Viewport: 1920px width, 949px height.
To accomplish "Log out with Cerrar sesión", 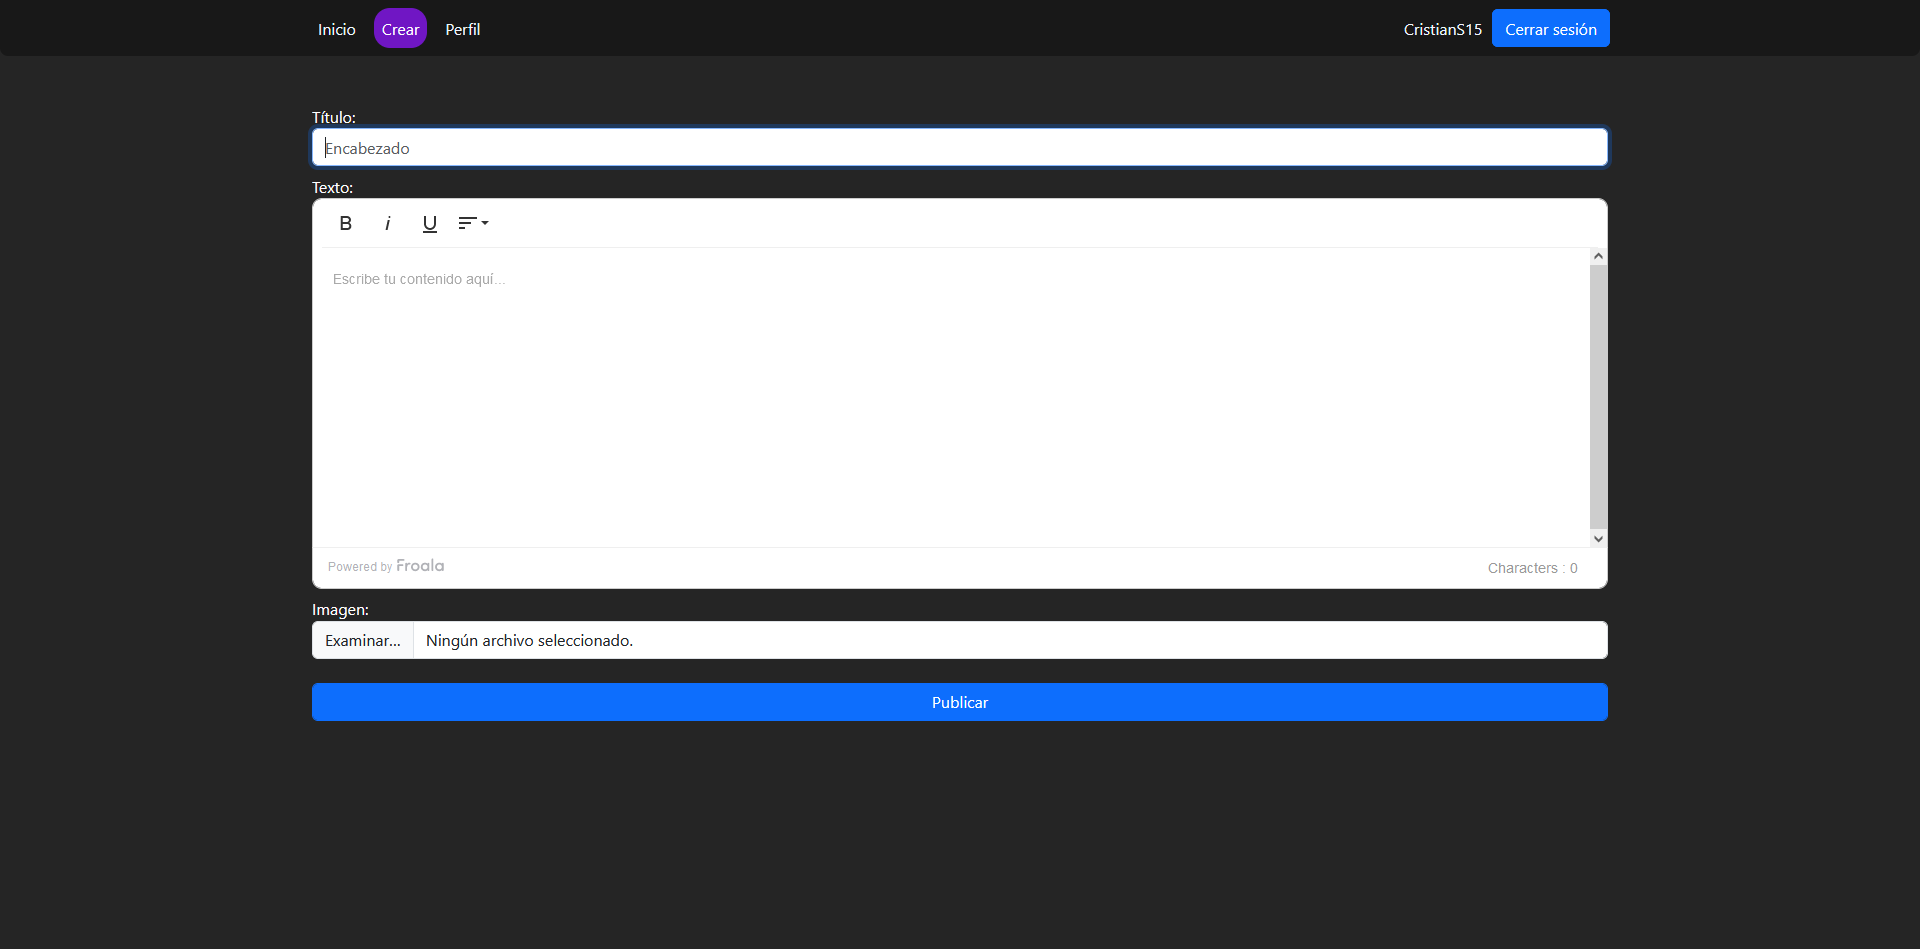I will point(1550,29).
